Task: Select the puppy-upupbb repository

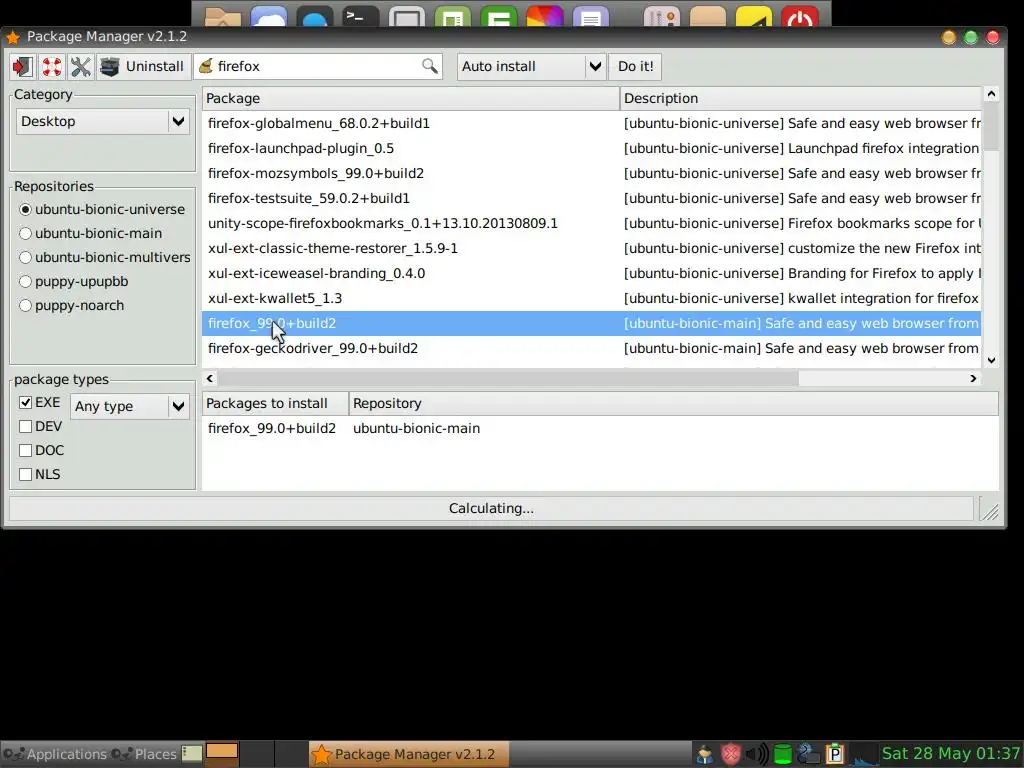Action: pyautogui.click(x=74, y=281)
